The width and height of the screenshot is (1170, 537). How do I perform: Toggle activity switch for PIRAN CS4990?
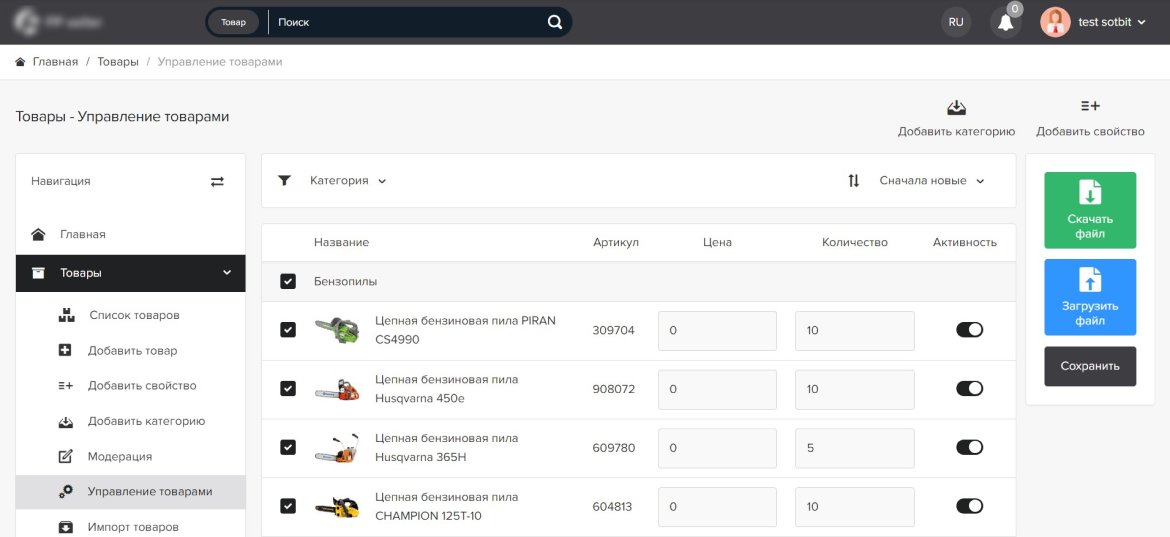(969, 330)
